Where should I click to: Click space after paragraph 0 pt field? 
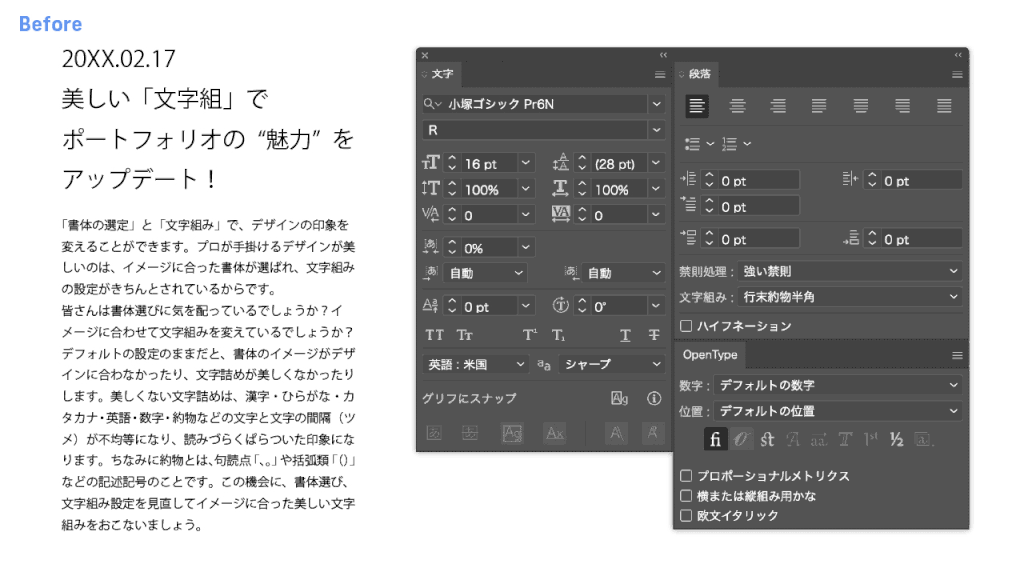coord(921,240)
